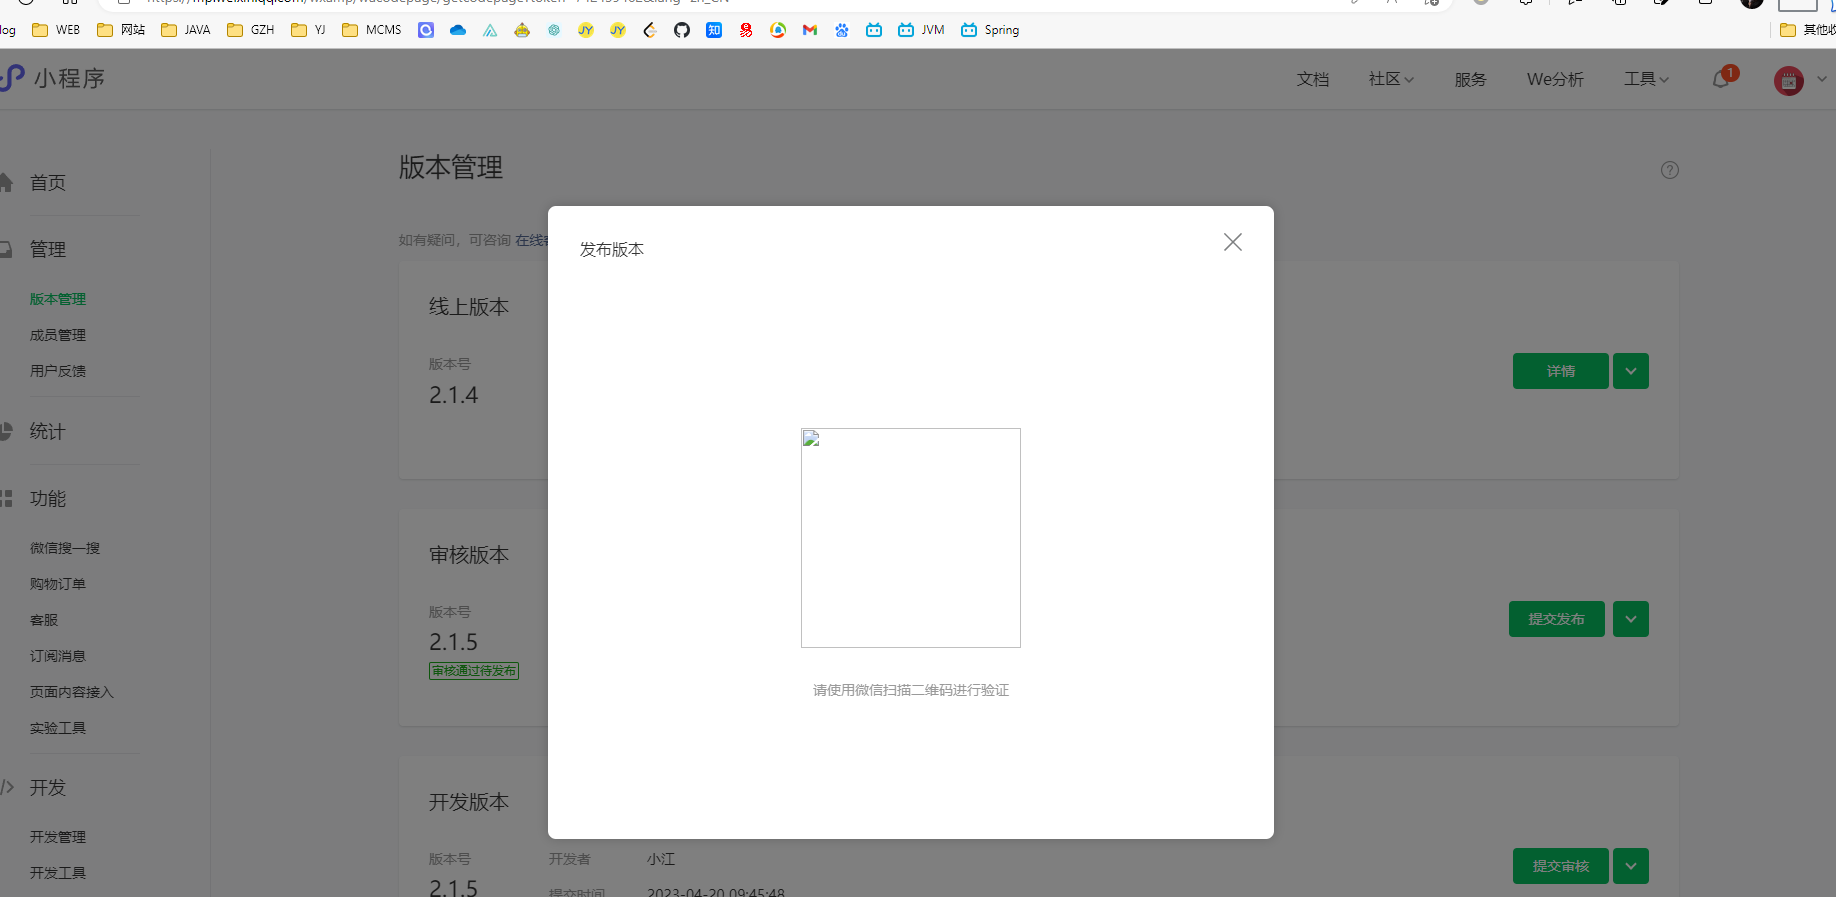Select 功能 section in the sidebar

(47, 498)
